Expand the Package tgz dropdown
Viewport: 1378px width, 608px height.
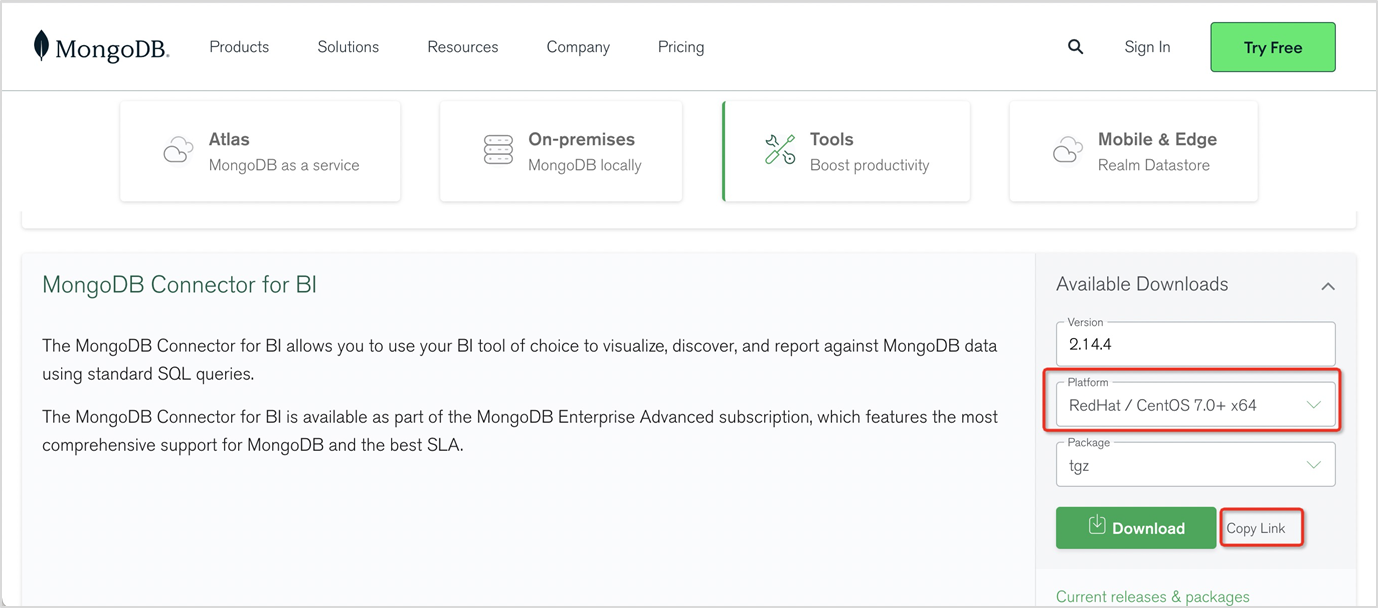1195,466
